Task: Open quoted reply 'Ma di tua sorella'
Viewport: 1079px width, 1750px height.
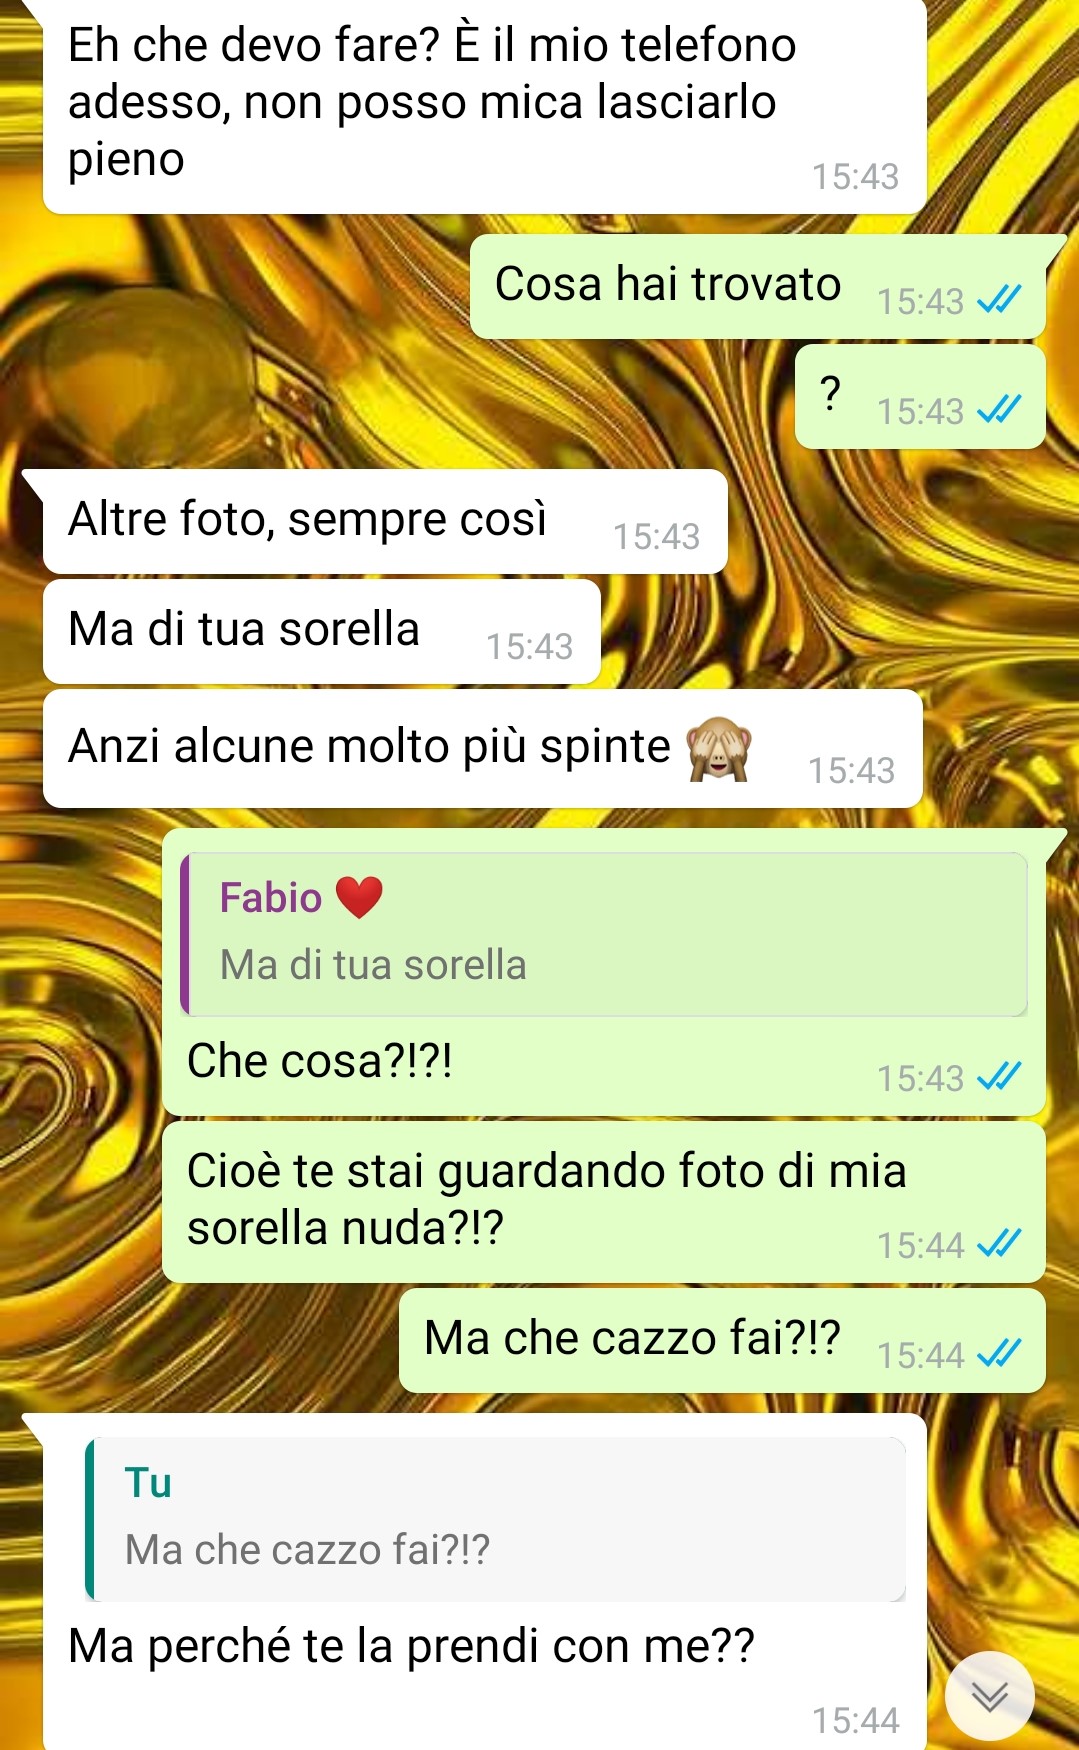Action: (x=604, y=934)
